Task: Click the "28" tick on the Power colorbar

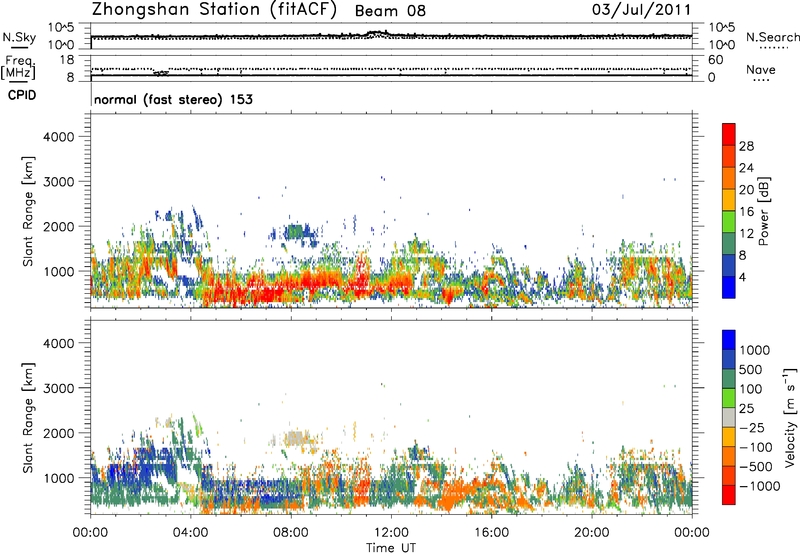Action: [746, 146]
